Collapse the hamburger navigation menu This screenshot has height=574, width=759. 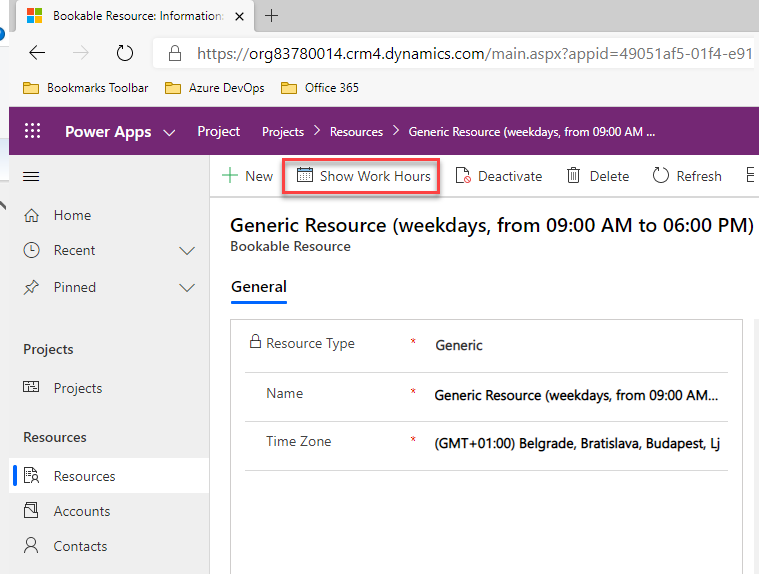point(31,177)
